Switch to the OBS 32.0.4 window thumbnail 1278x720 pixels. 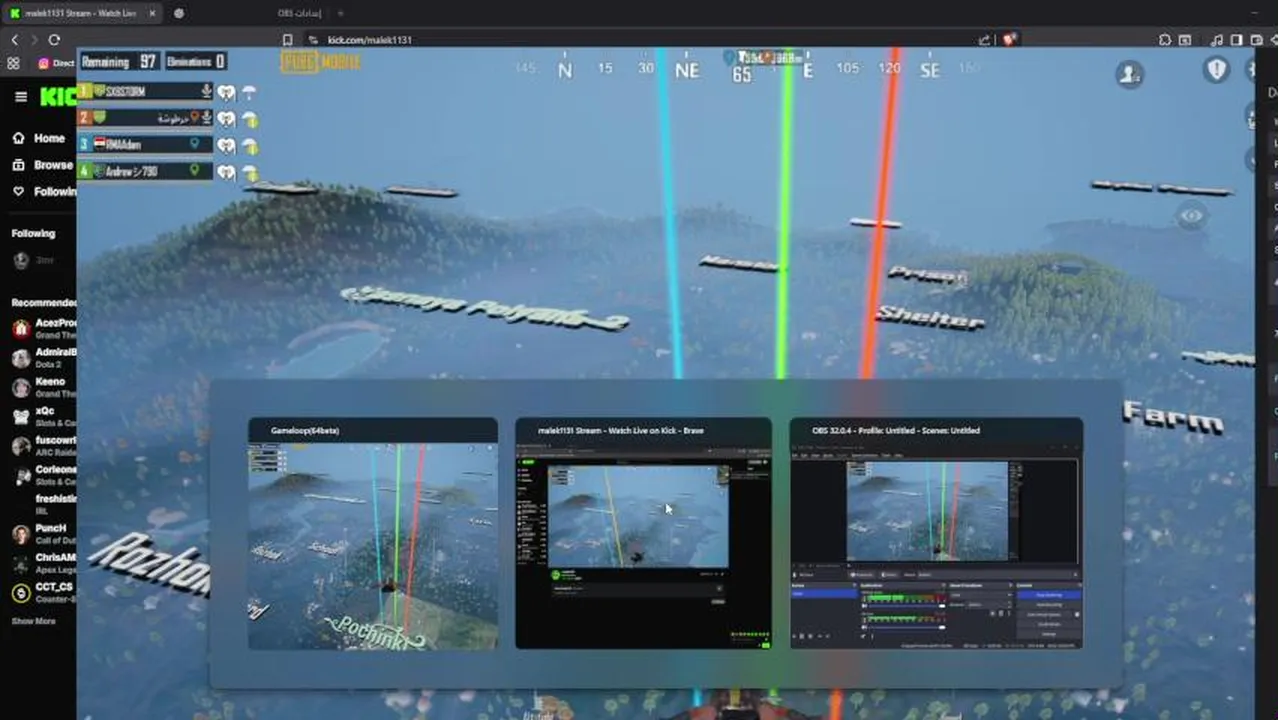(x=936, y=534)
